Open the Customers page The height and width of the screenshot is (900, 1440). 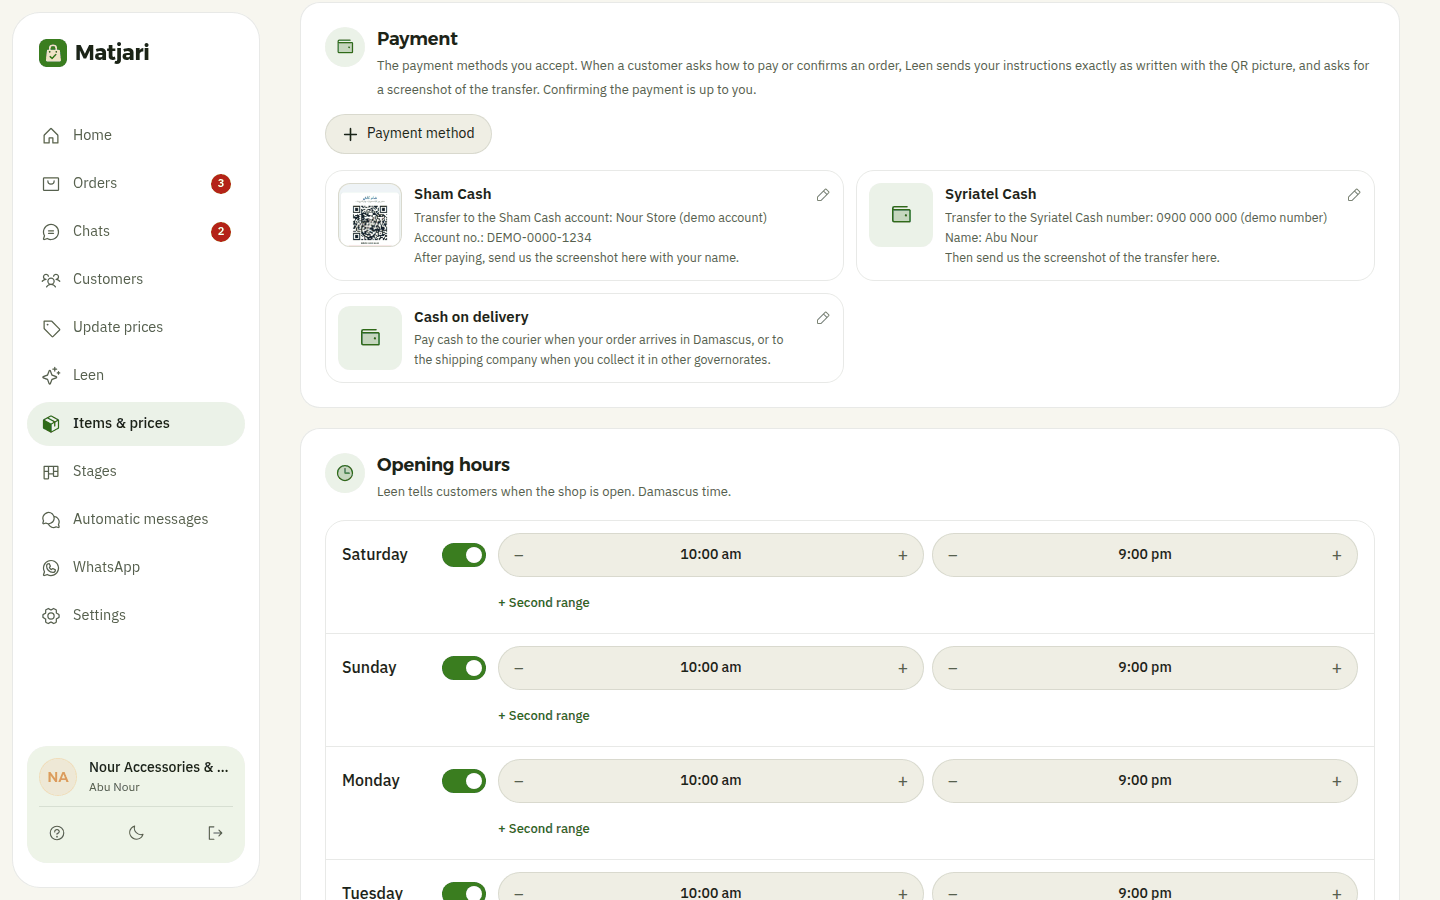pyautogui.click(x=136, y=279)
